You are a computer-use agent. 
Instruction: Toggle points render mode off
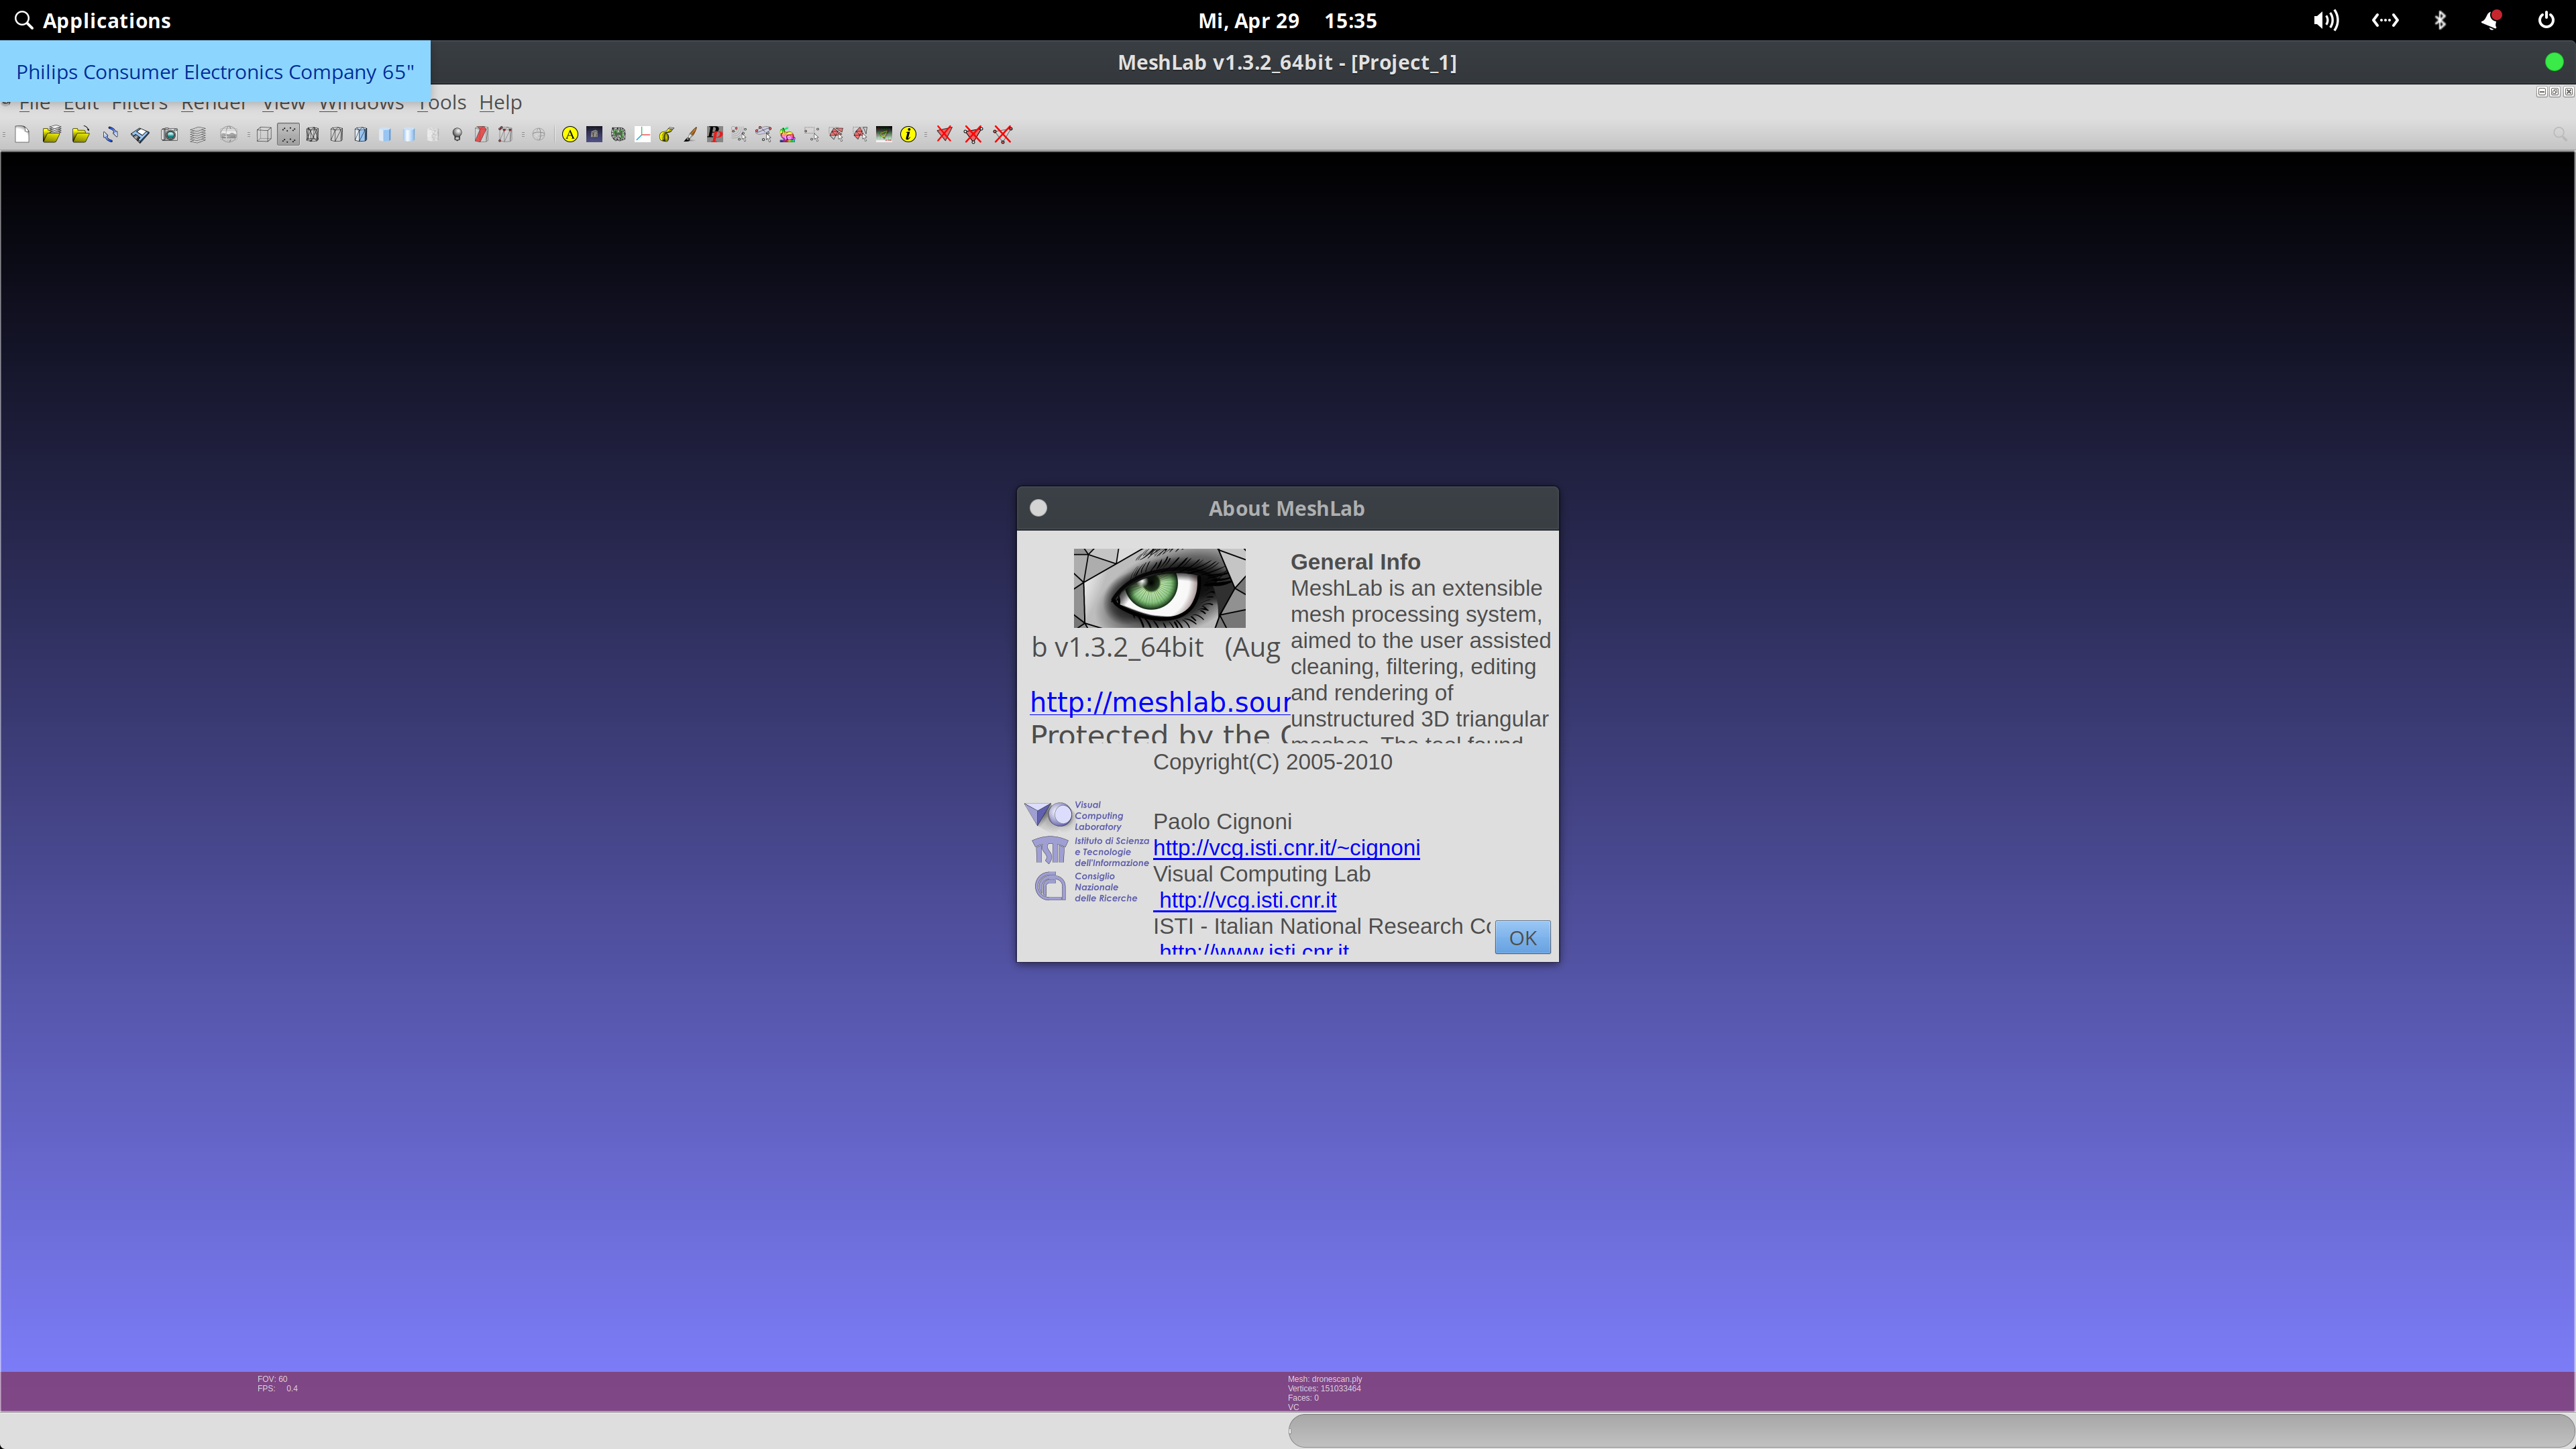288,134
